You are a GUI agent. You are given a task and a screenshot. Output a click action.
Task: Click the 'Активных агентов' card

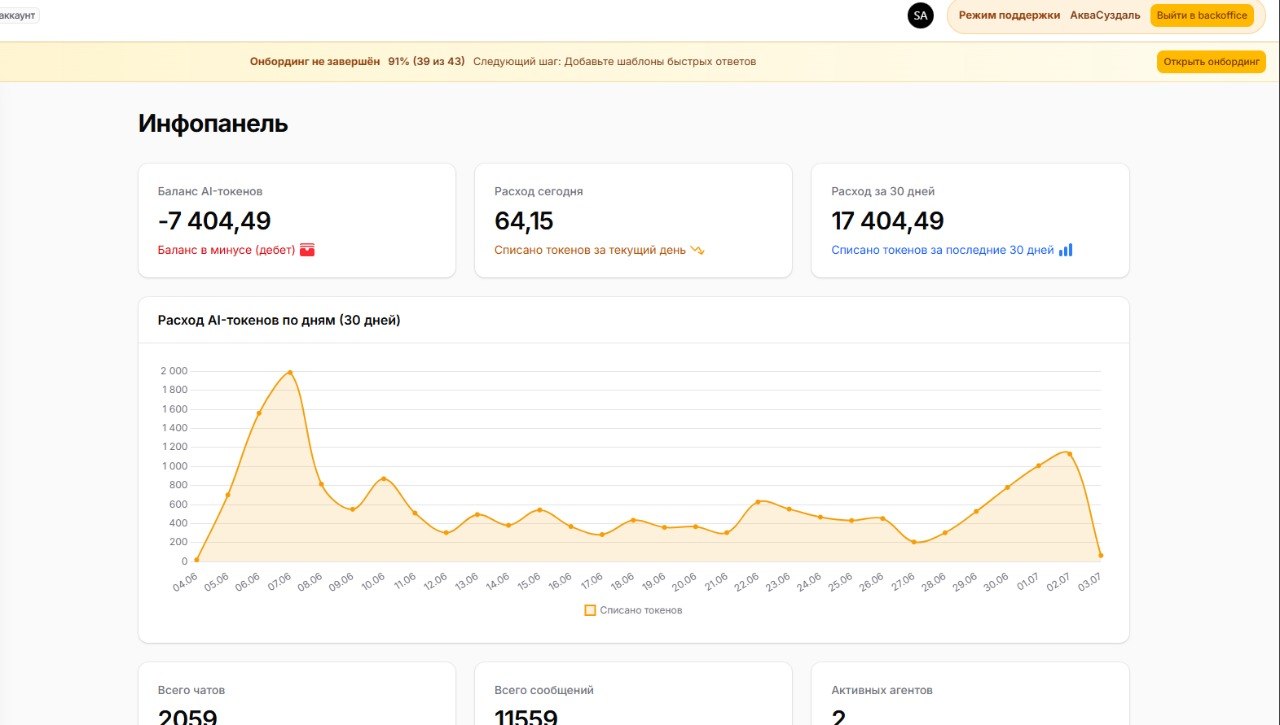click(x=970, y=694)
